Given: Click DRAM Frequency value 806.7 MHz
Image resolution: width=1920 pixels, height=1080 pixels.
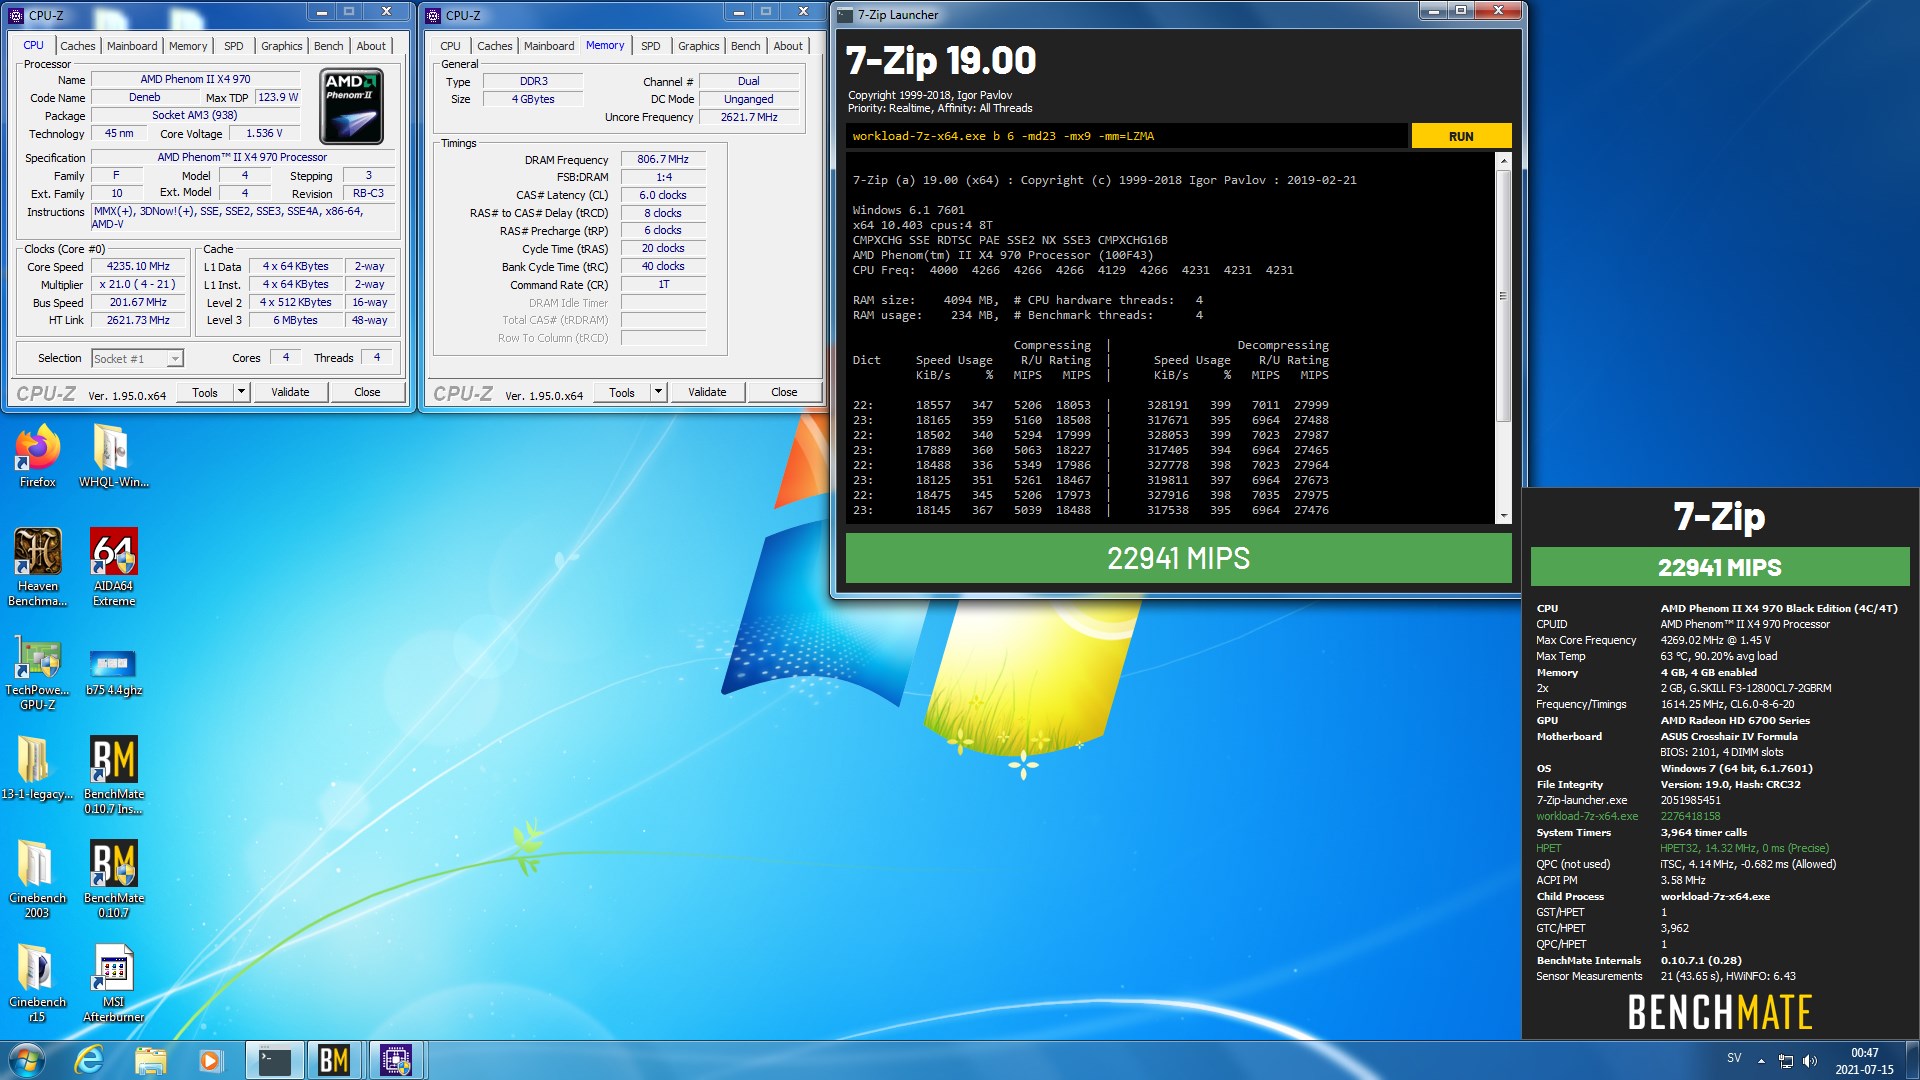Looking at the screenshot, I should [x=662, y=159].
